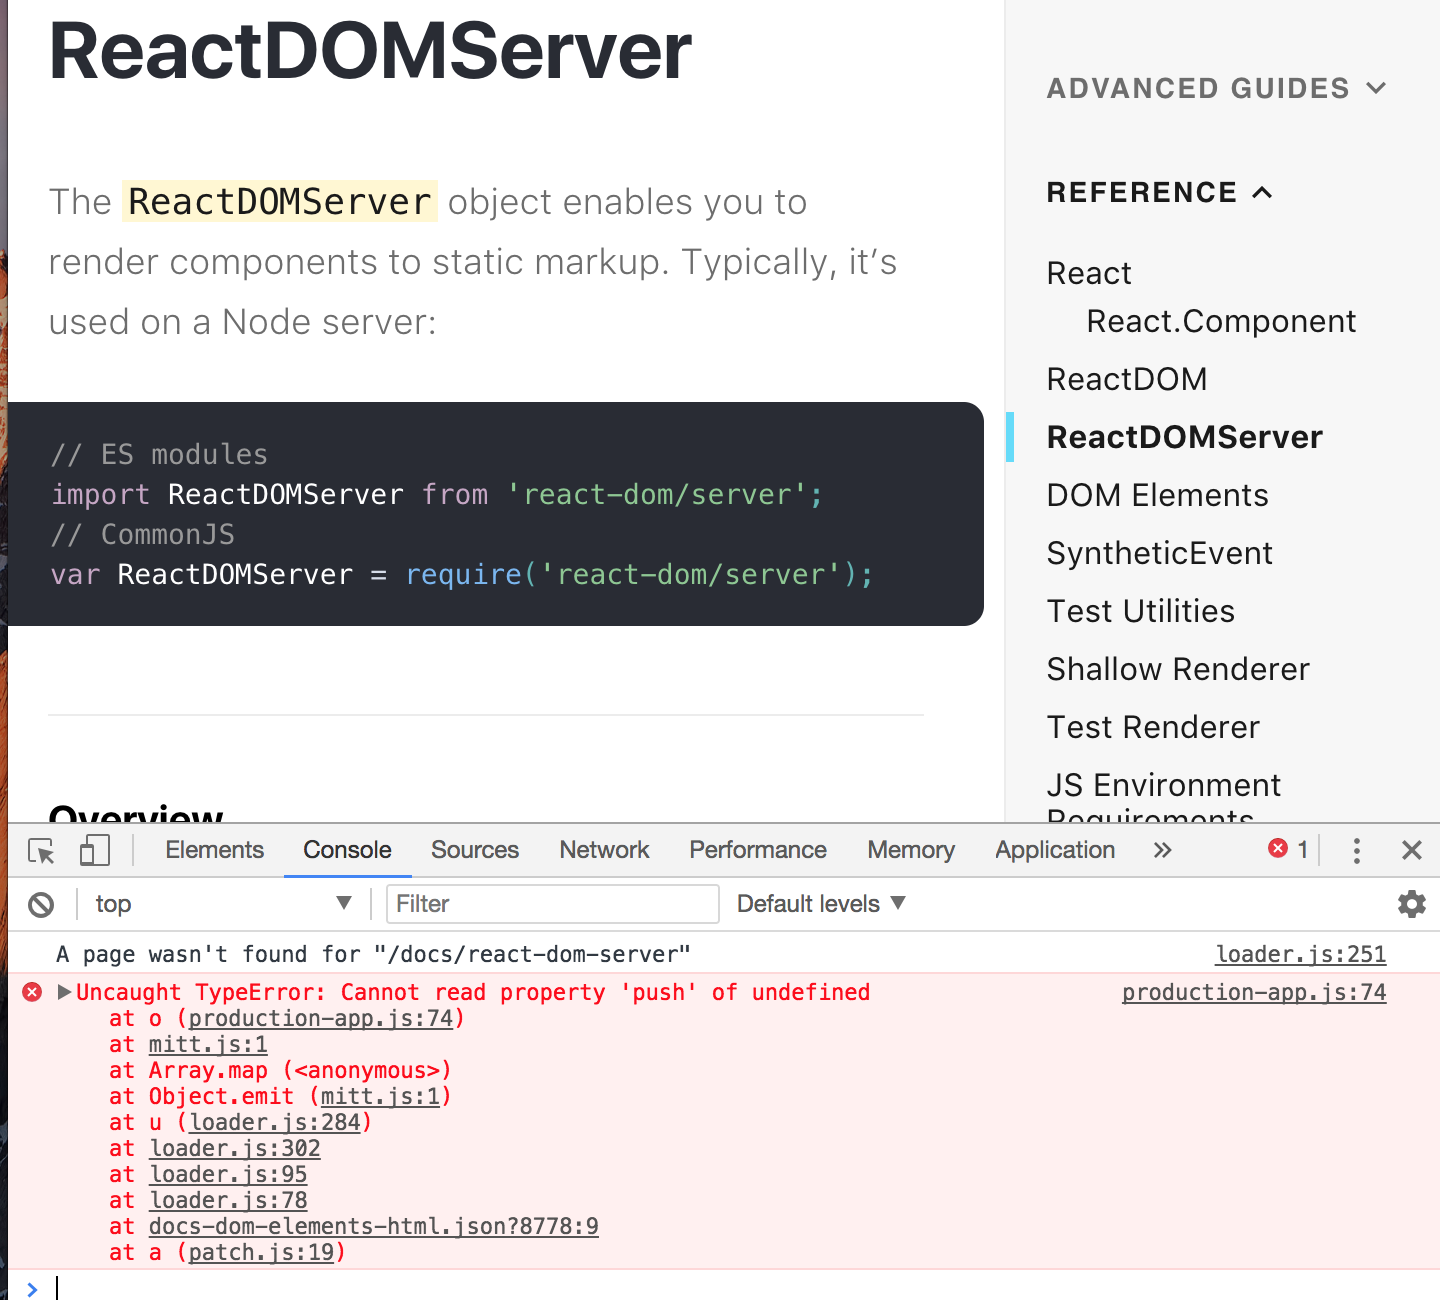Open the top execution context dropdown
1440x1300 pixels.
(x=222, y=904)
